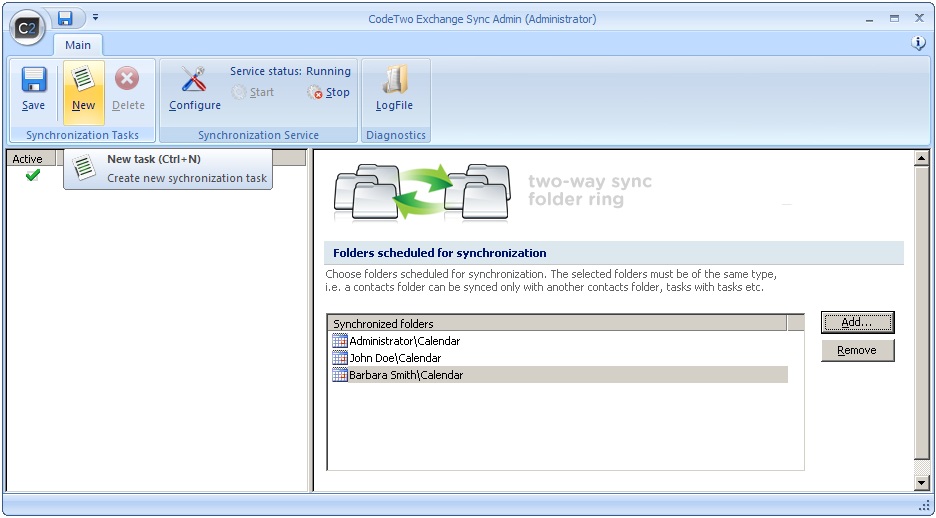
Task: Stop the synchronization service
Action: coord(328,92)
